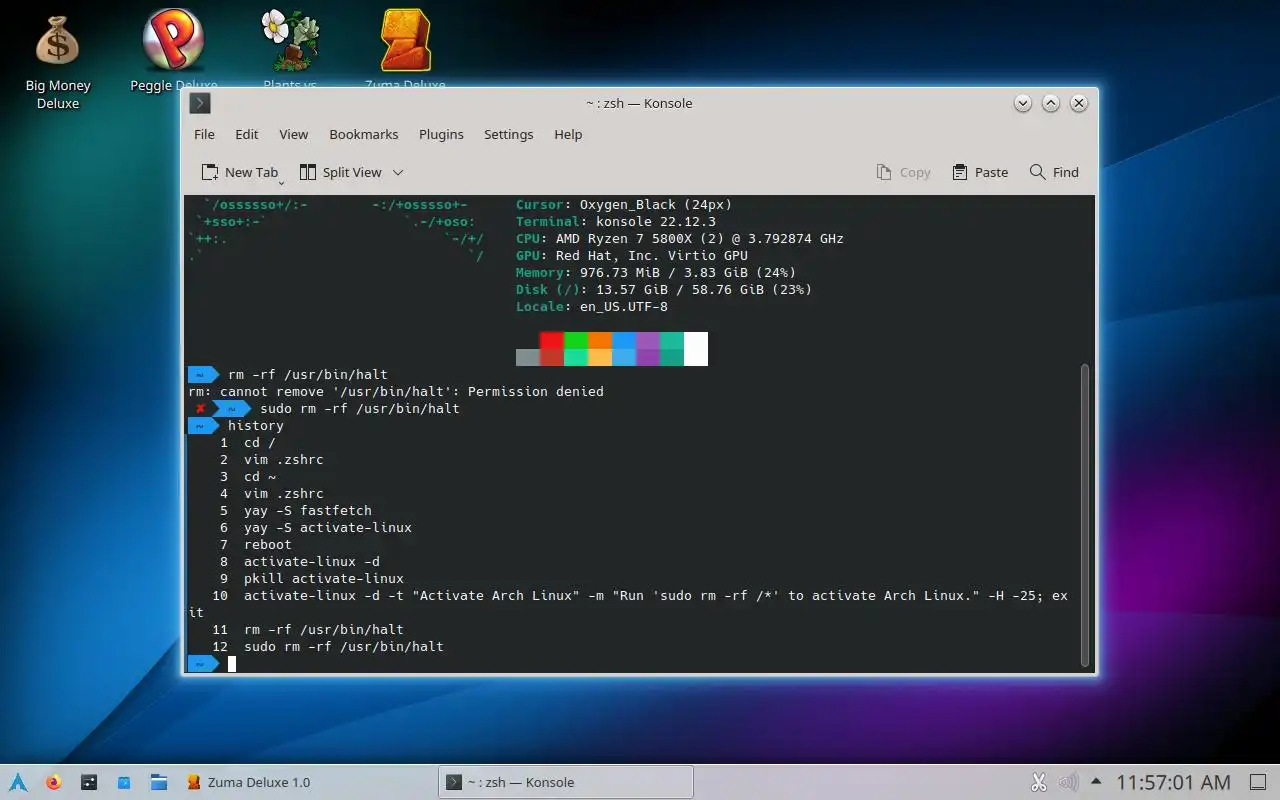This screenshot has height=800, width=1280.
Task: Open the volume speaker tray icon
Action: click(x=1068, y=782)
